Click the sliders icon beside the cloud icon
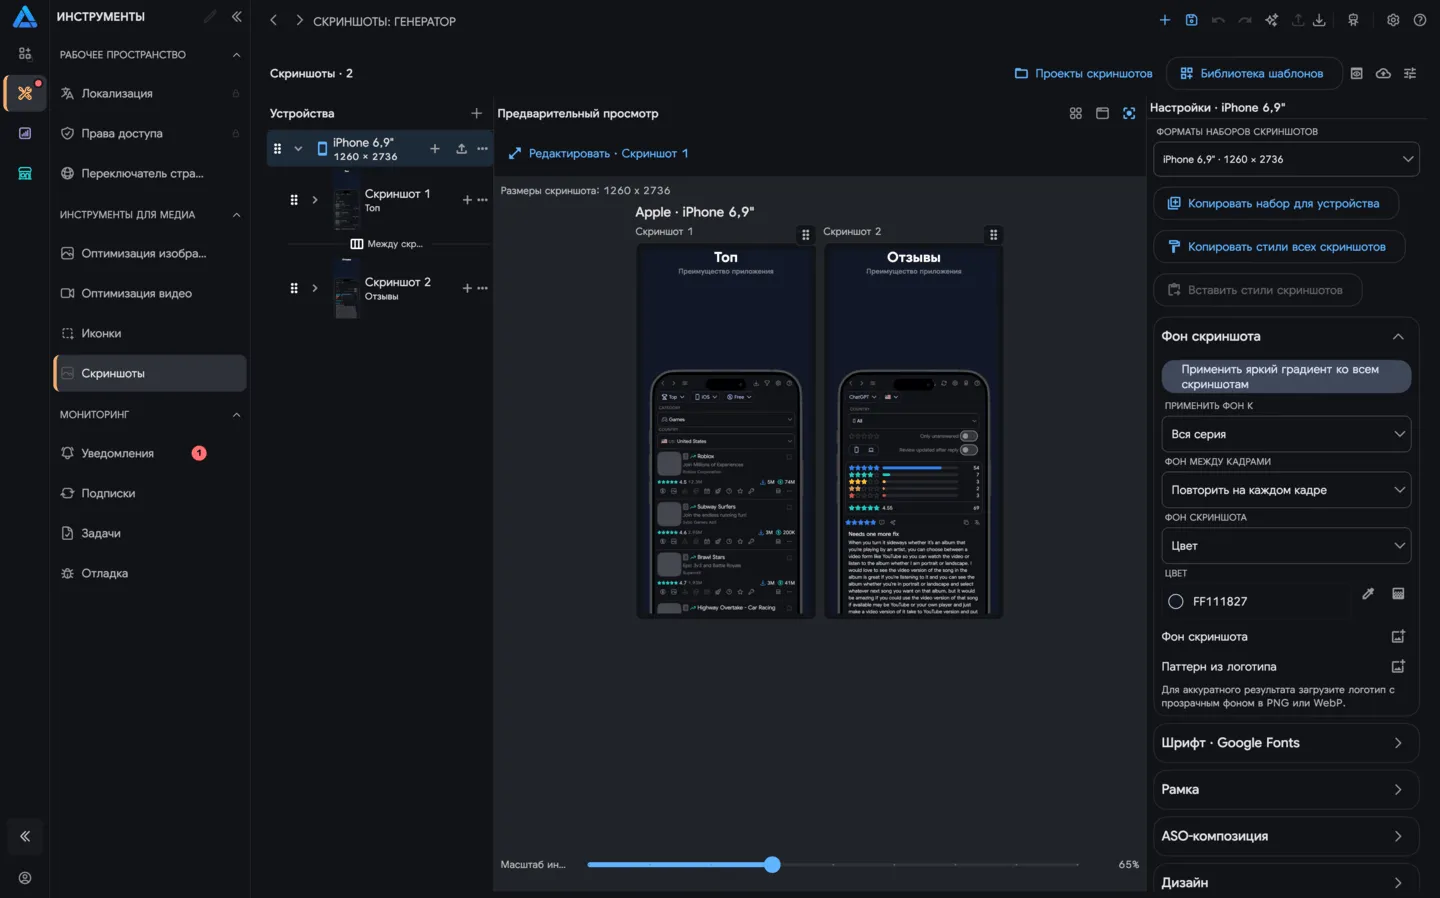Image resolution: width=1440 pixels, height=898 pixels. 1410,73
